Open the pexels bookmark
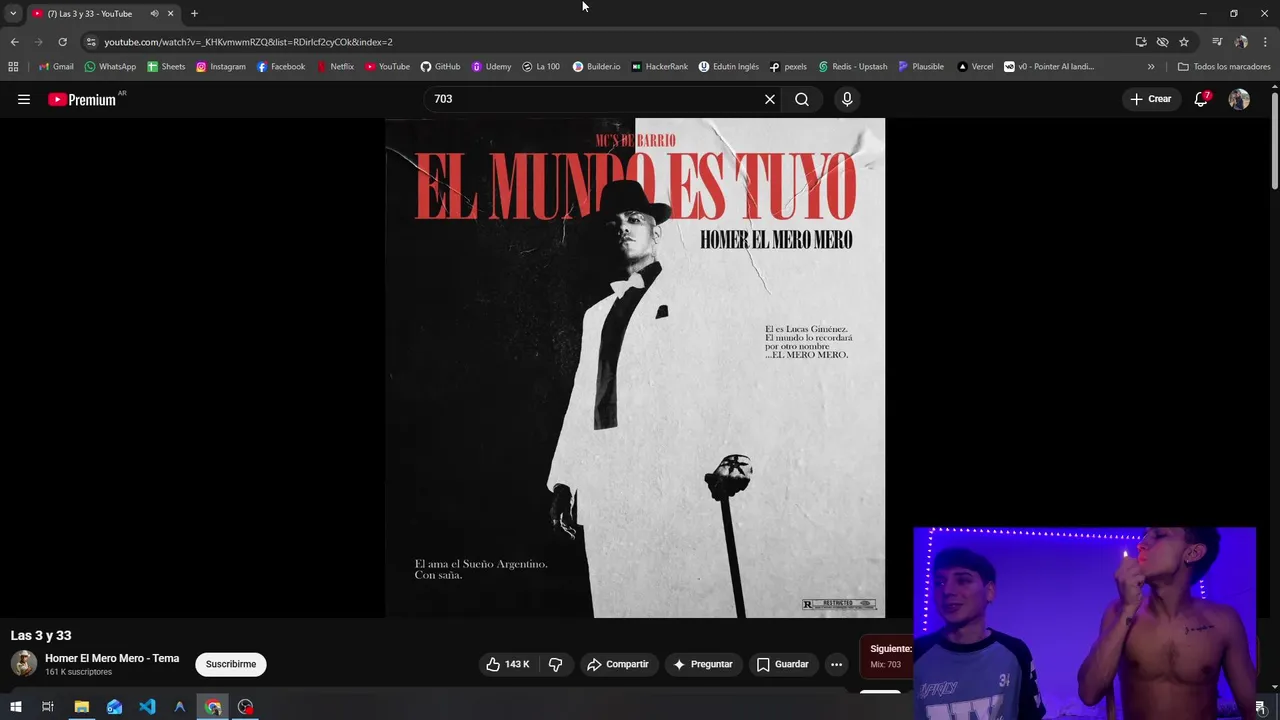The width and height of the screenshot is (1280, 720). pyautogui.click(x=788, y=67)
